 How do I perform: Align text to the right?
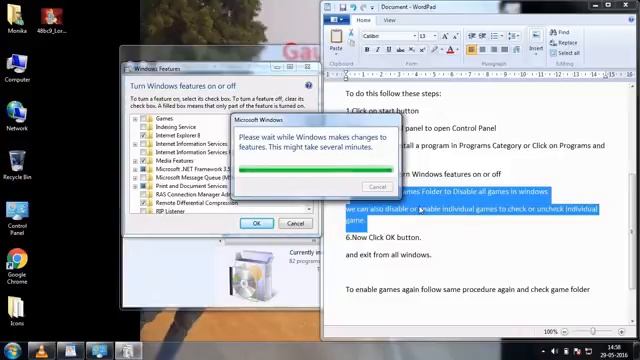pyautogui.click(x=494, y=50)
